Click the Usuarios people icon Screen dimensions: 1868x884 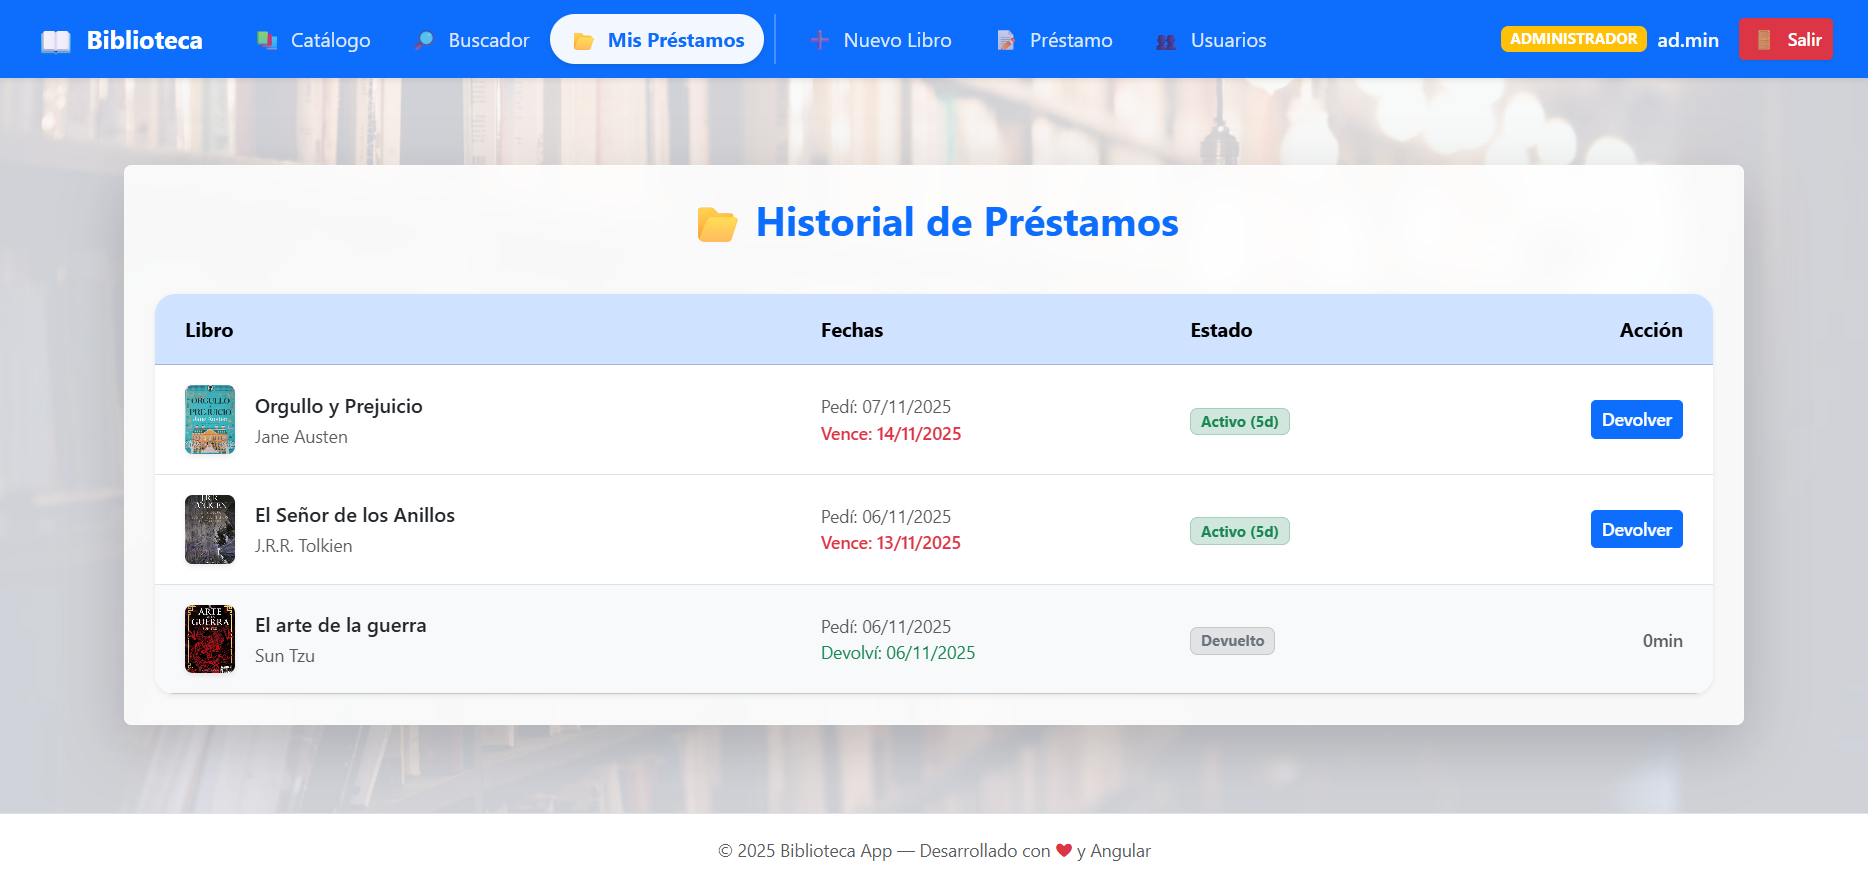click(x=1166, y=41)
